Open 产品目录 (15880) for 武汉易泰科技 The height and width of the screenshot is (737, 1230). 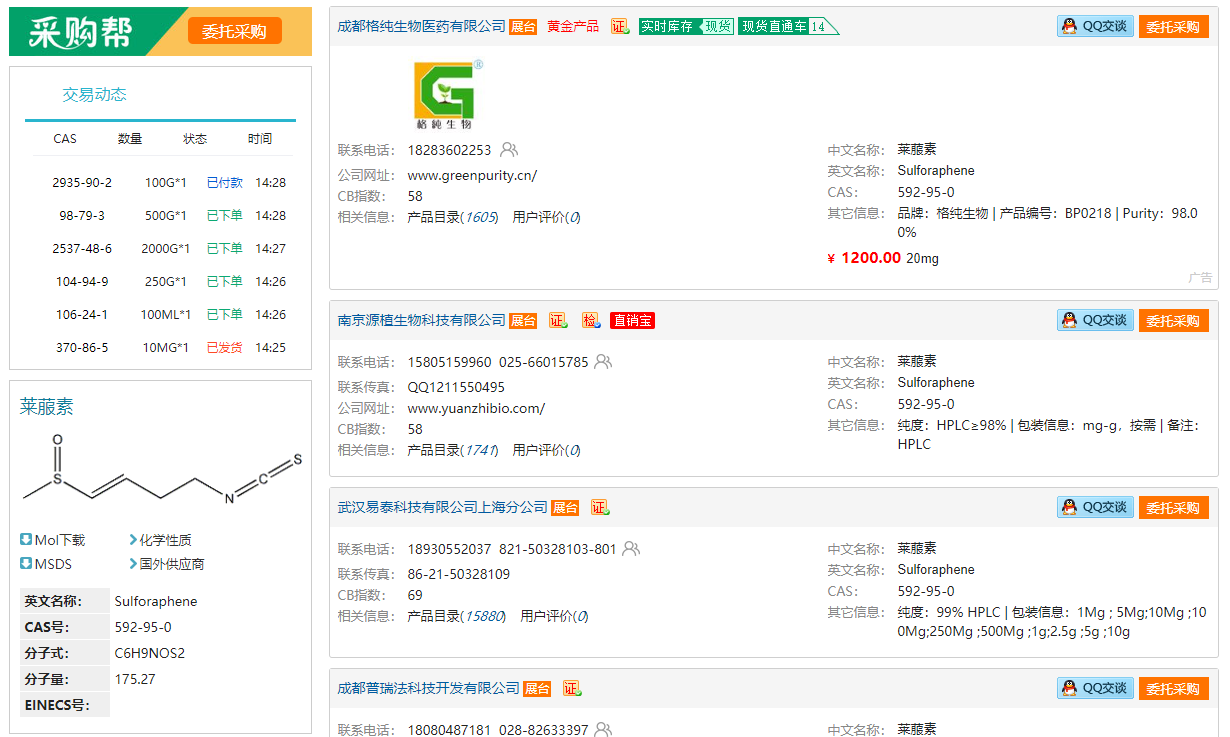coord(456,616)
